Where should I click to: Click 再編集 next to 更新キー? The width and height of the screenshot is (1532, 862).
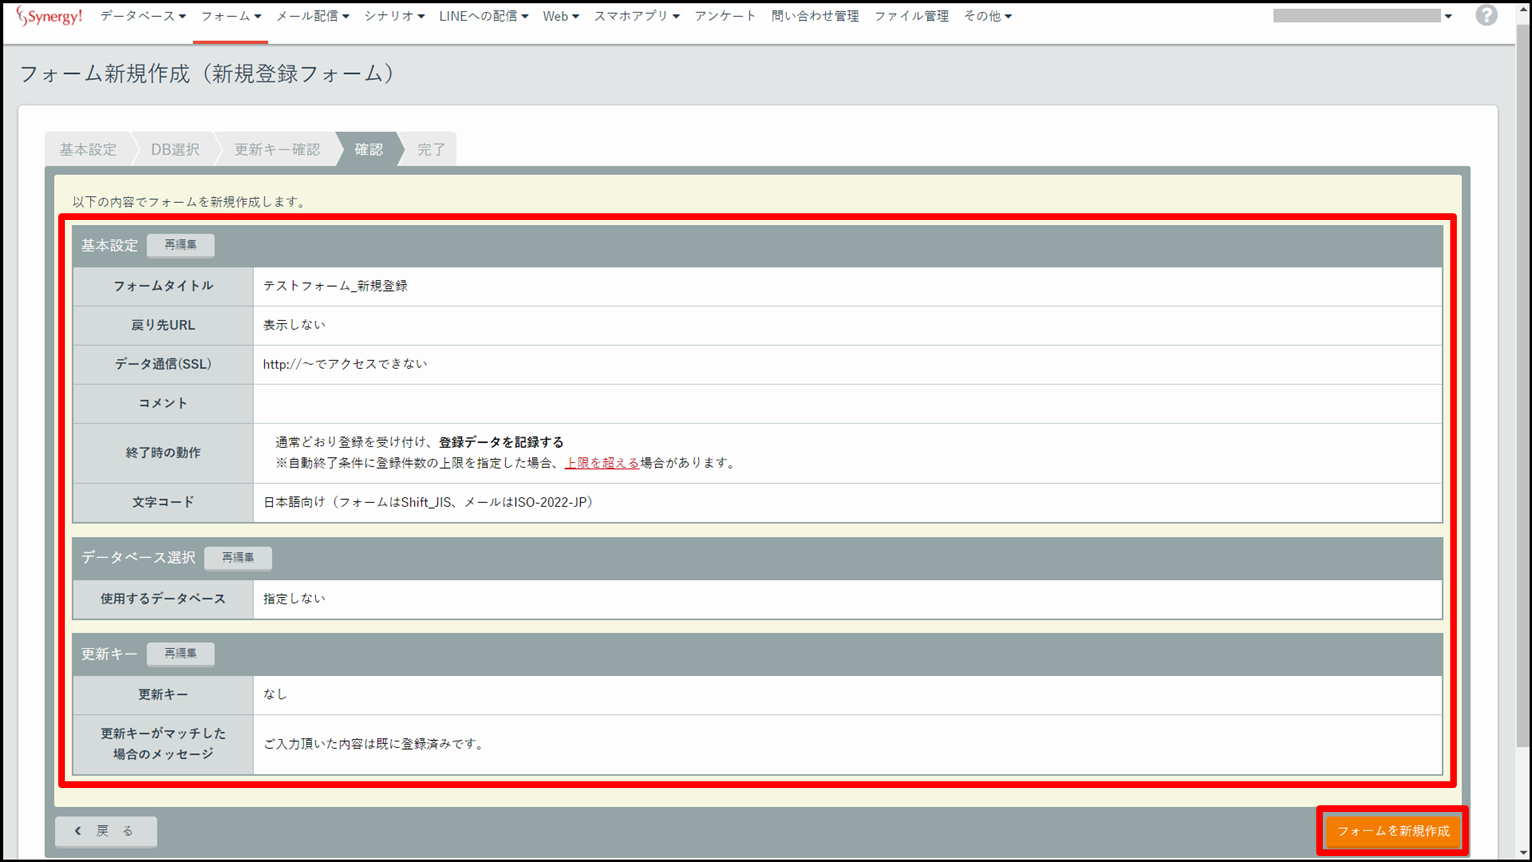coord(180,654)
